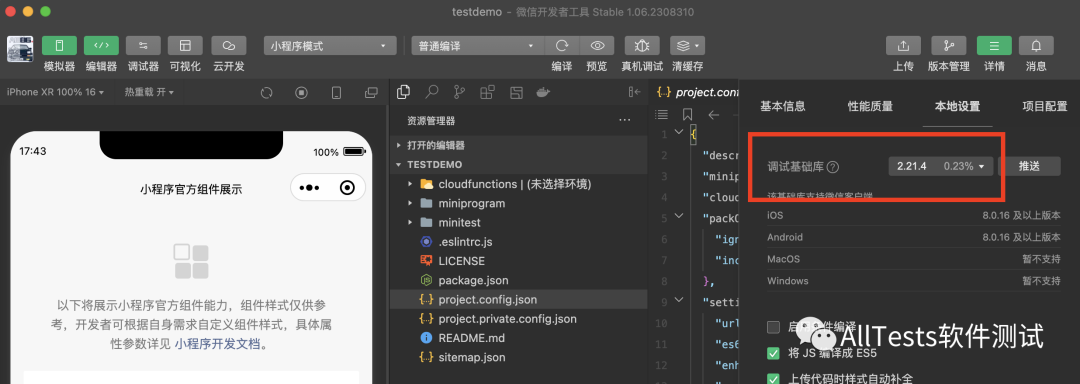Fold the JSON object on line 1
This screenshot has height=384, width=1080.
678,133
